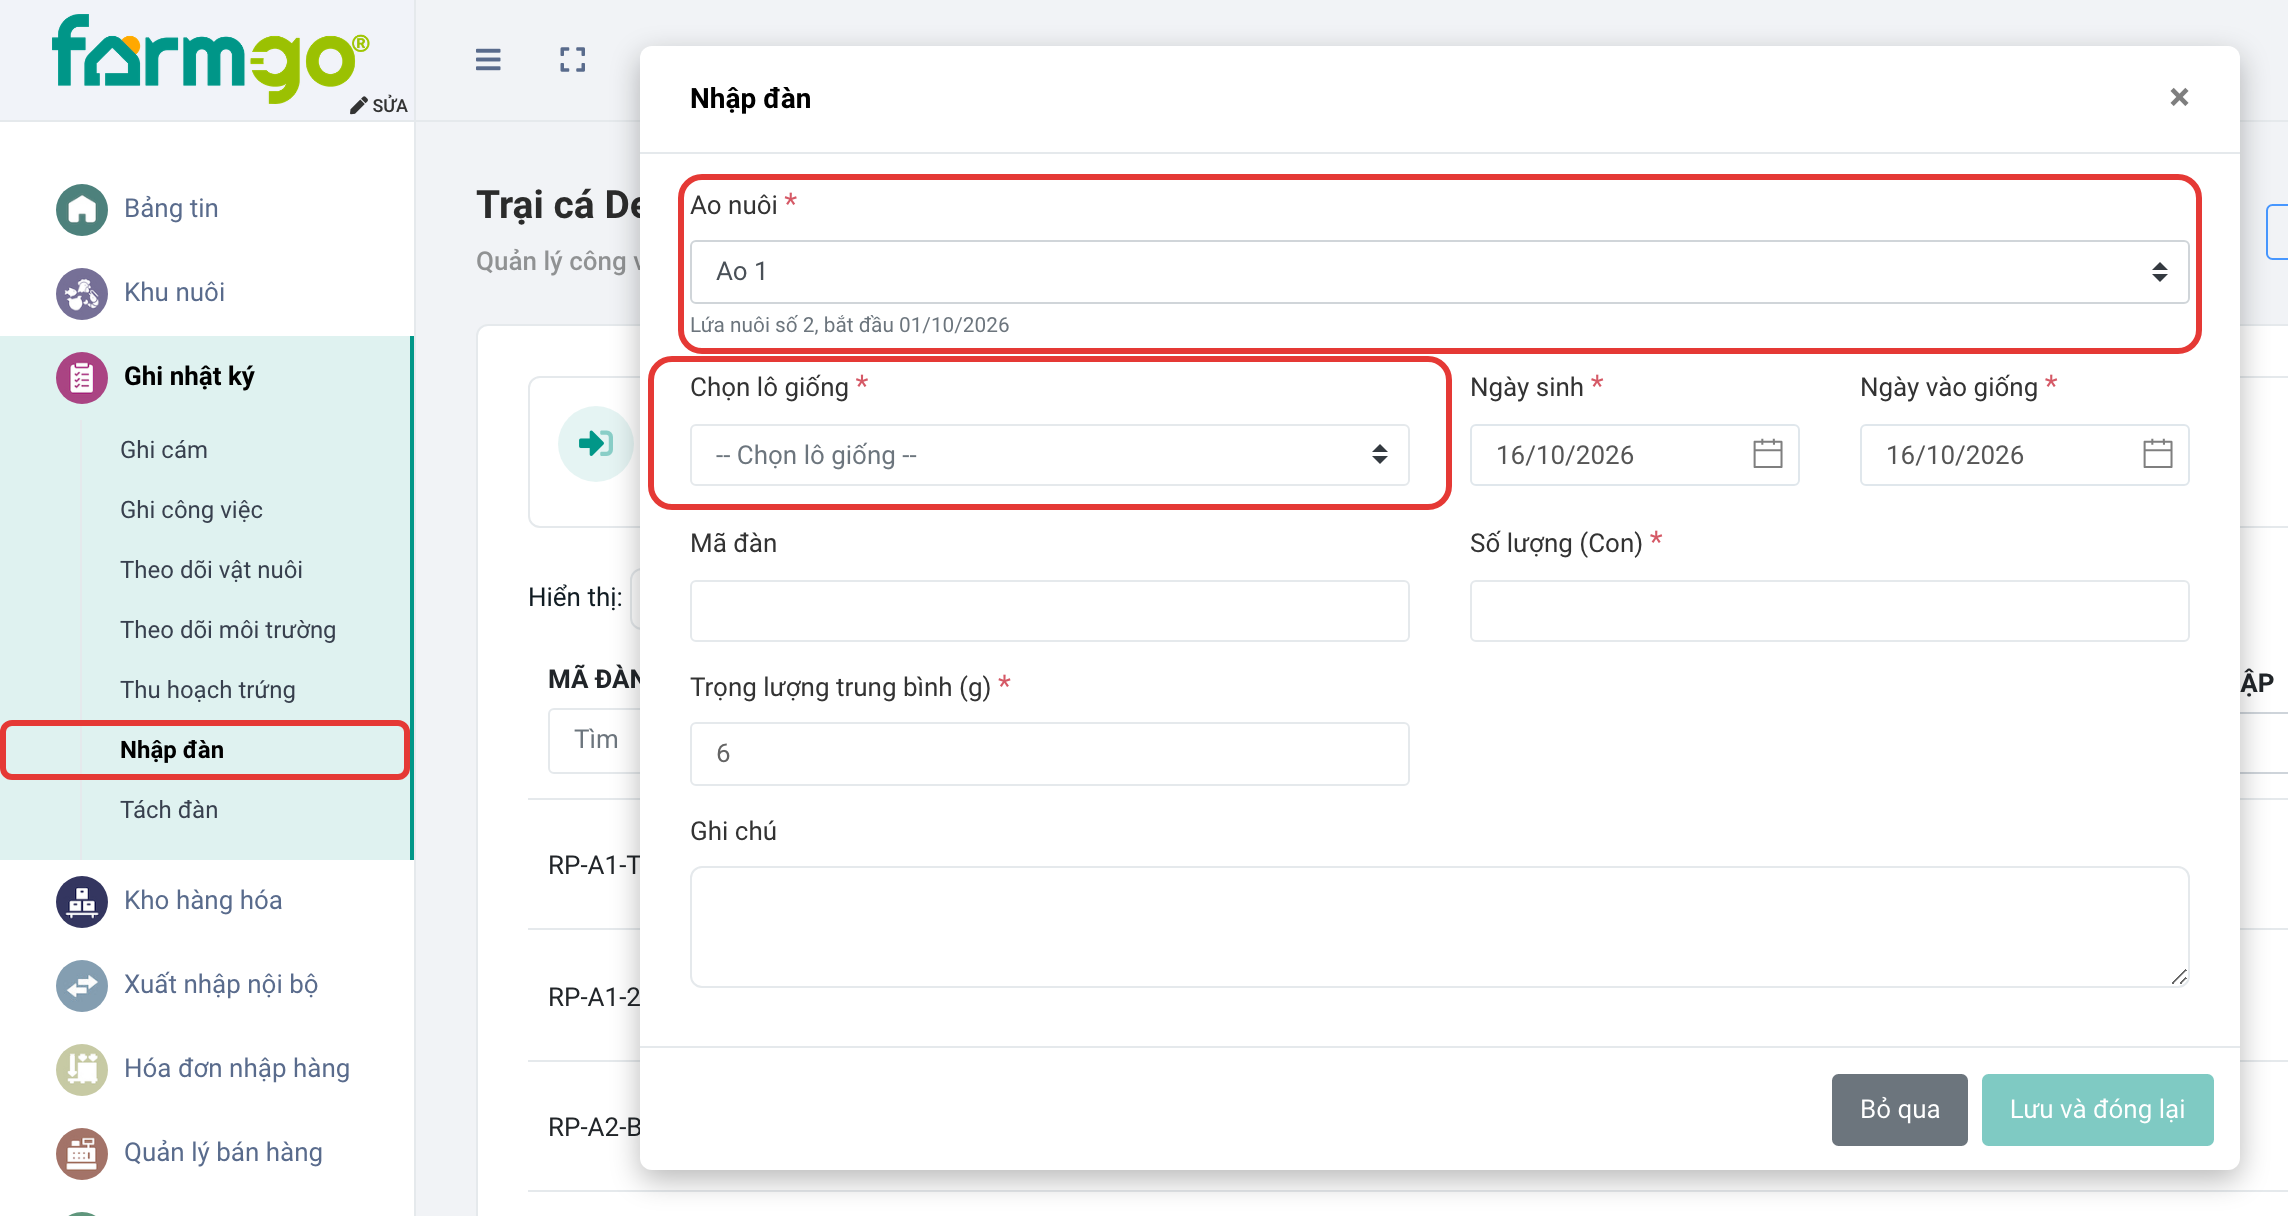Open Theo dõi vật nuôi submenu item
2288x1216 pixels.
[211, 570]
